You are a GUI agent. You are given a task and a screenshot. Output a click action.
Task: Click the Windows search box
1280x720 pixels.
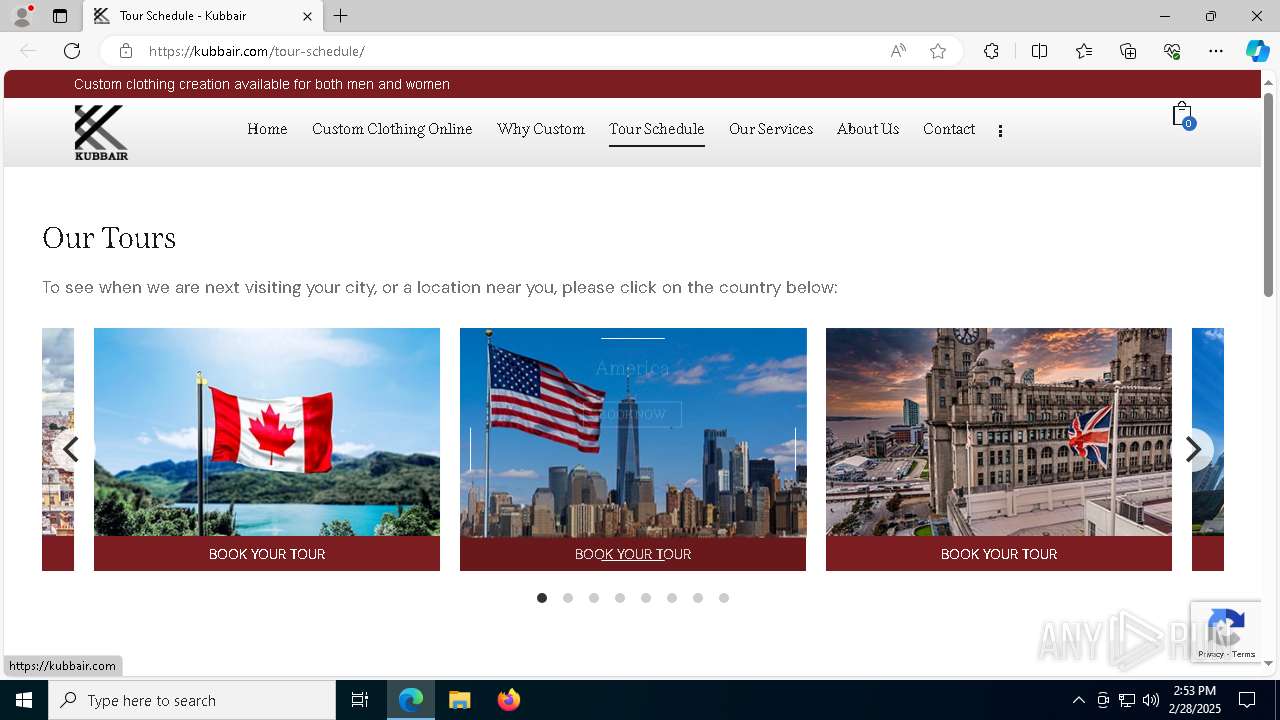point(192,700)
